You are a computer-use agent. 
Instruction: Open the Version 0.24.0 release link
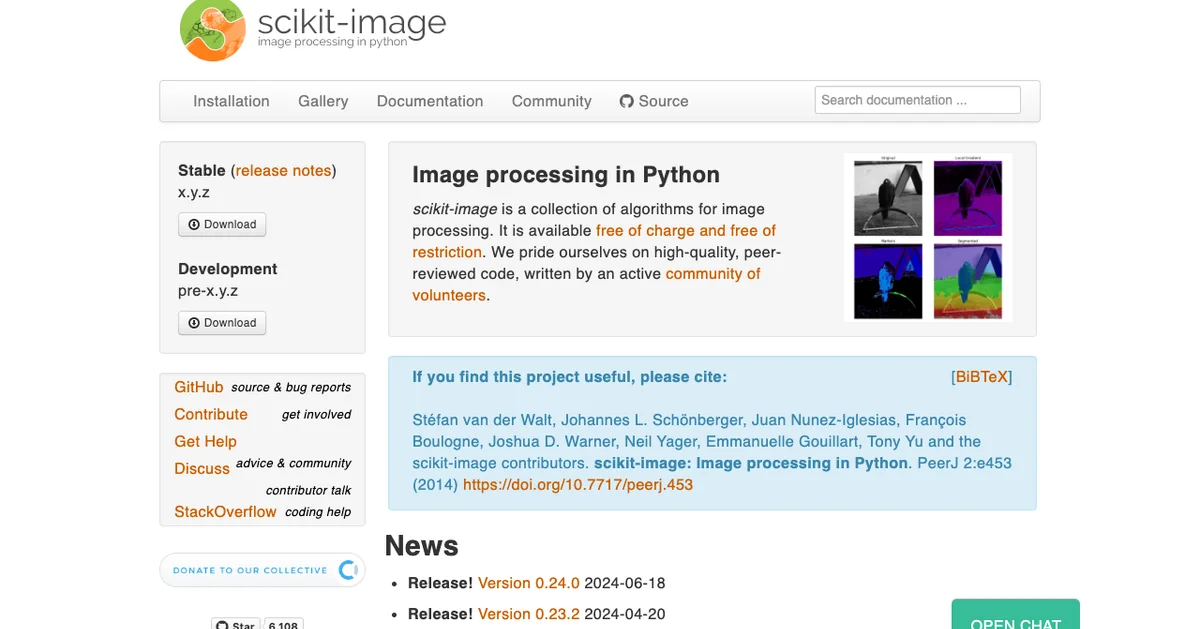pos(529,583)
